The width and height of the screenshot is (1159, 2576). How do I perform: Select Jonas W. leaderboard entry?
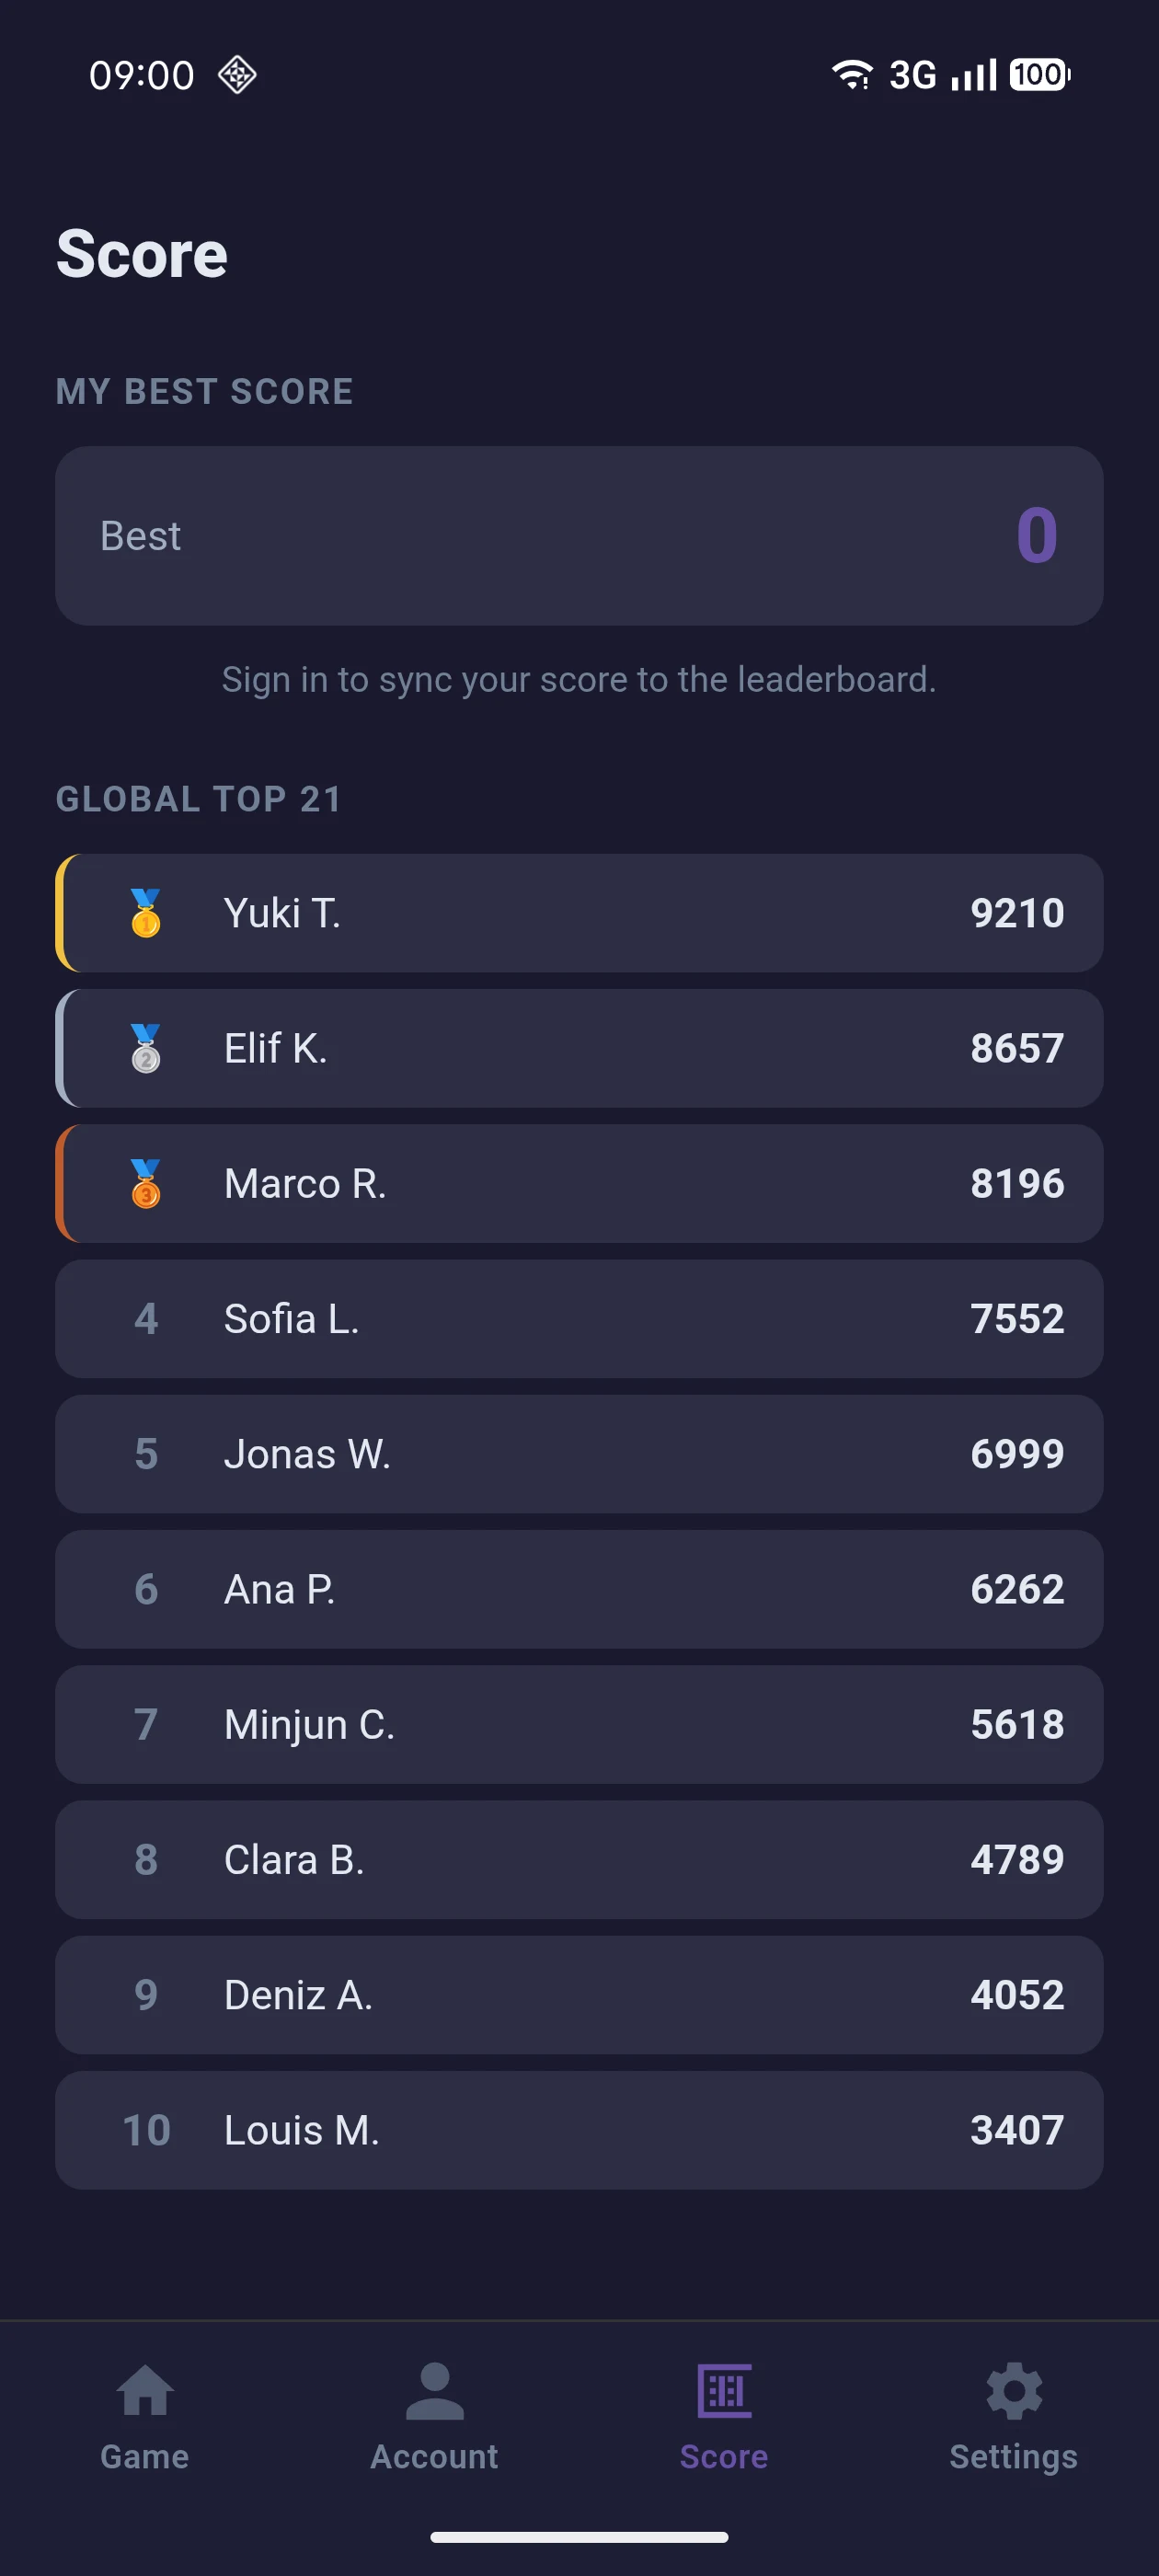(x=579, y=1454)
